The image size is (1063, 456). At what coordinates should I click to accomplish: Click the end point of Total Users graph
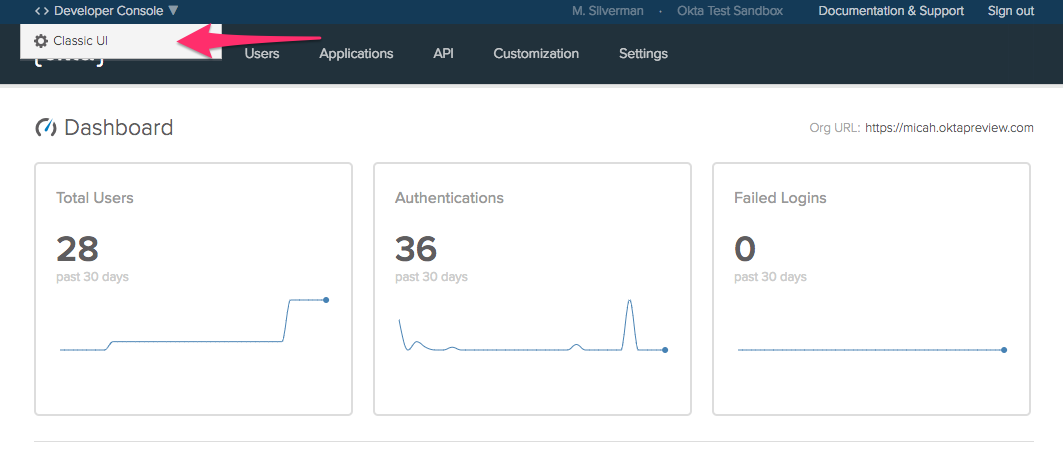[x=326, y=299]
